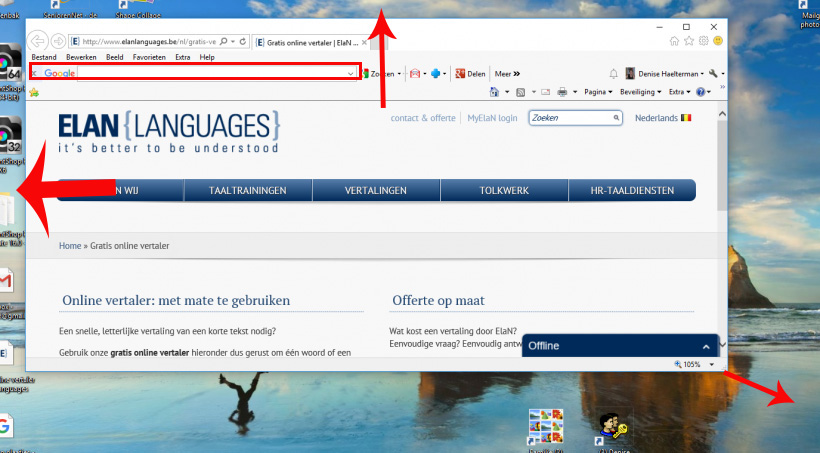Click the browser Back arrow button
The width and height of the screenshot is (820, 453).
click(x=38, y=41)
